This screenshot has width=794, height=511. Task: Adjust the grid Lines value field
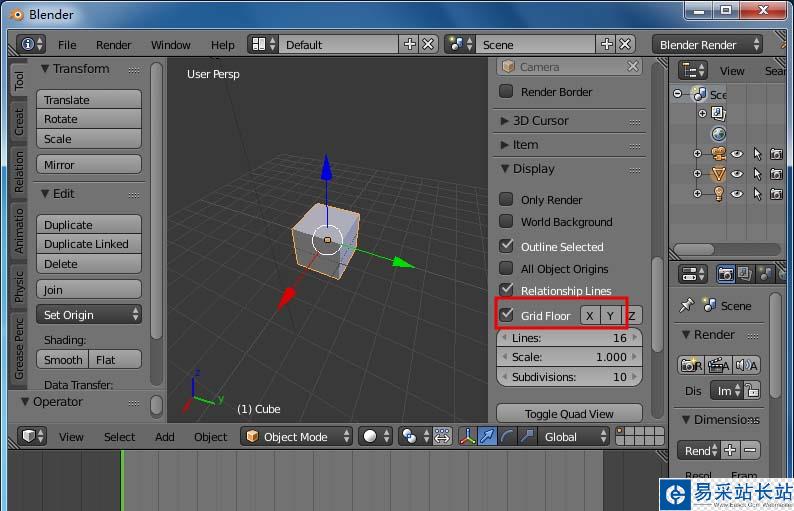coord(569,337)
